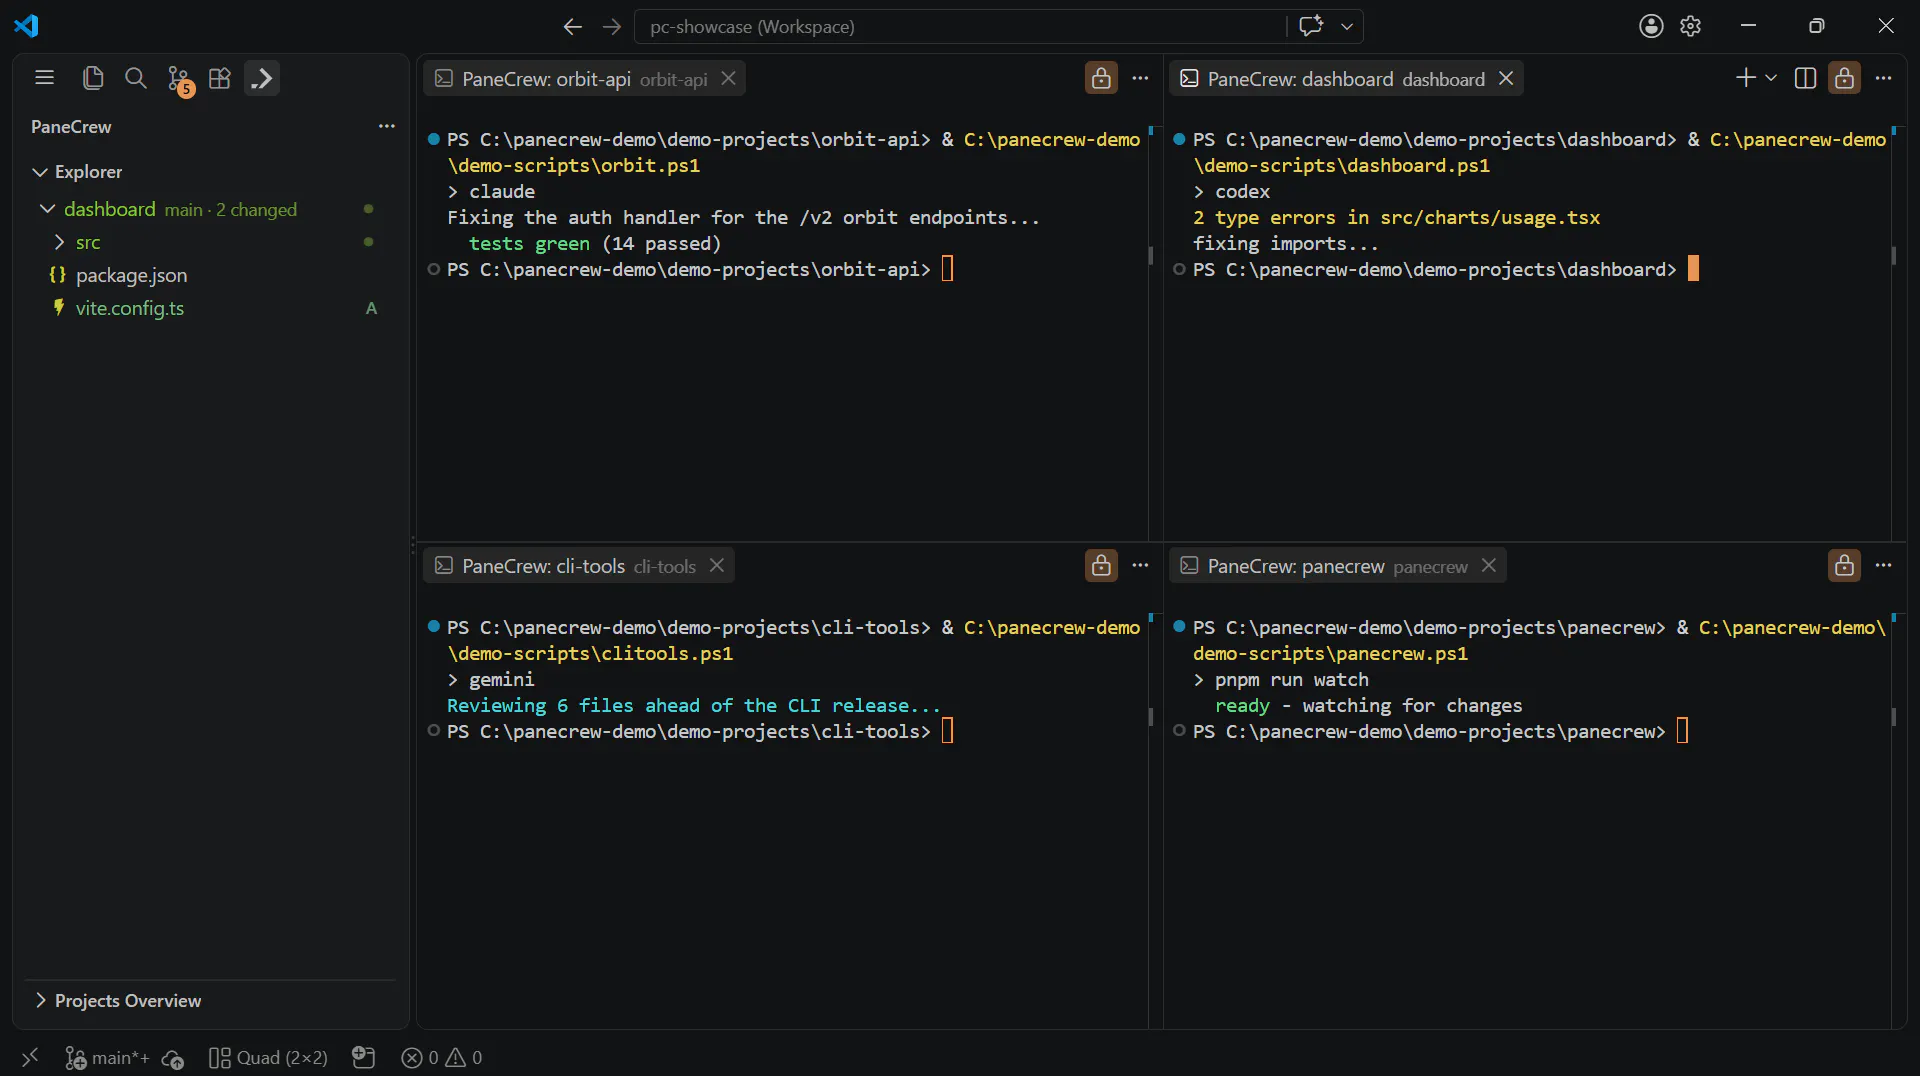Expand the src folder
The height and width of the screenshot is (1076, 1920).
59,242
